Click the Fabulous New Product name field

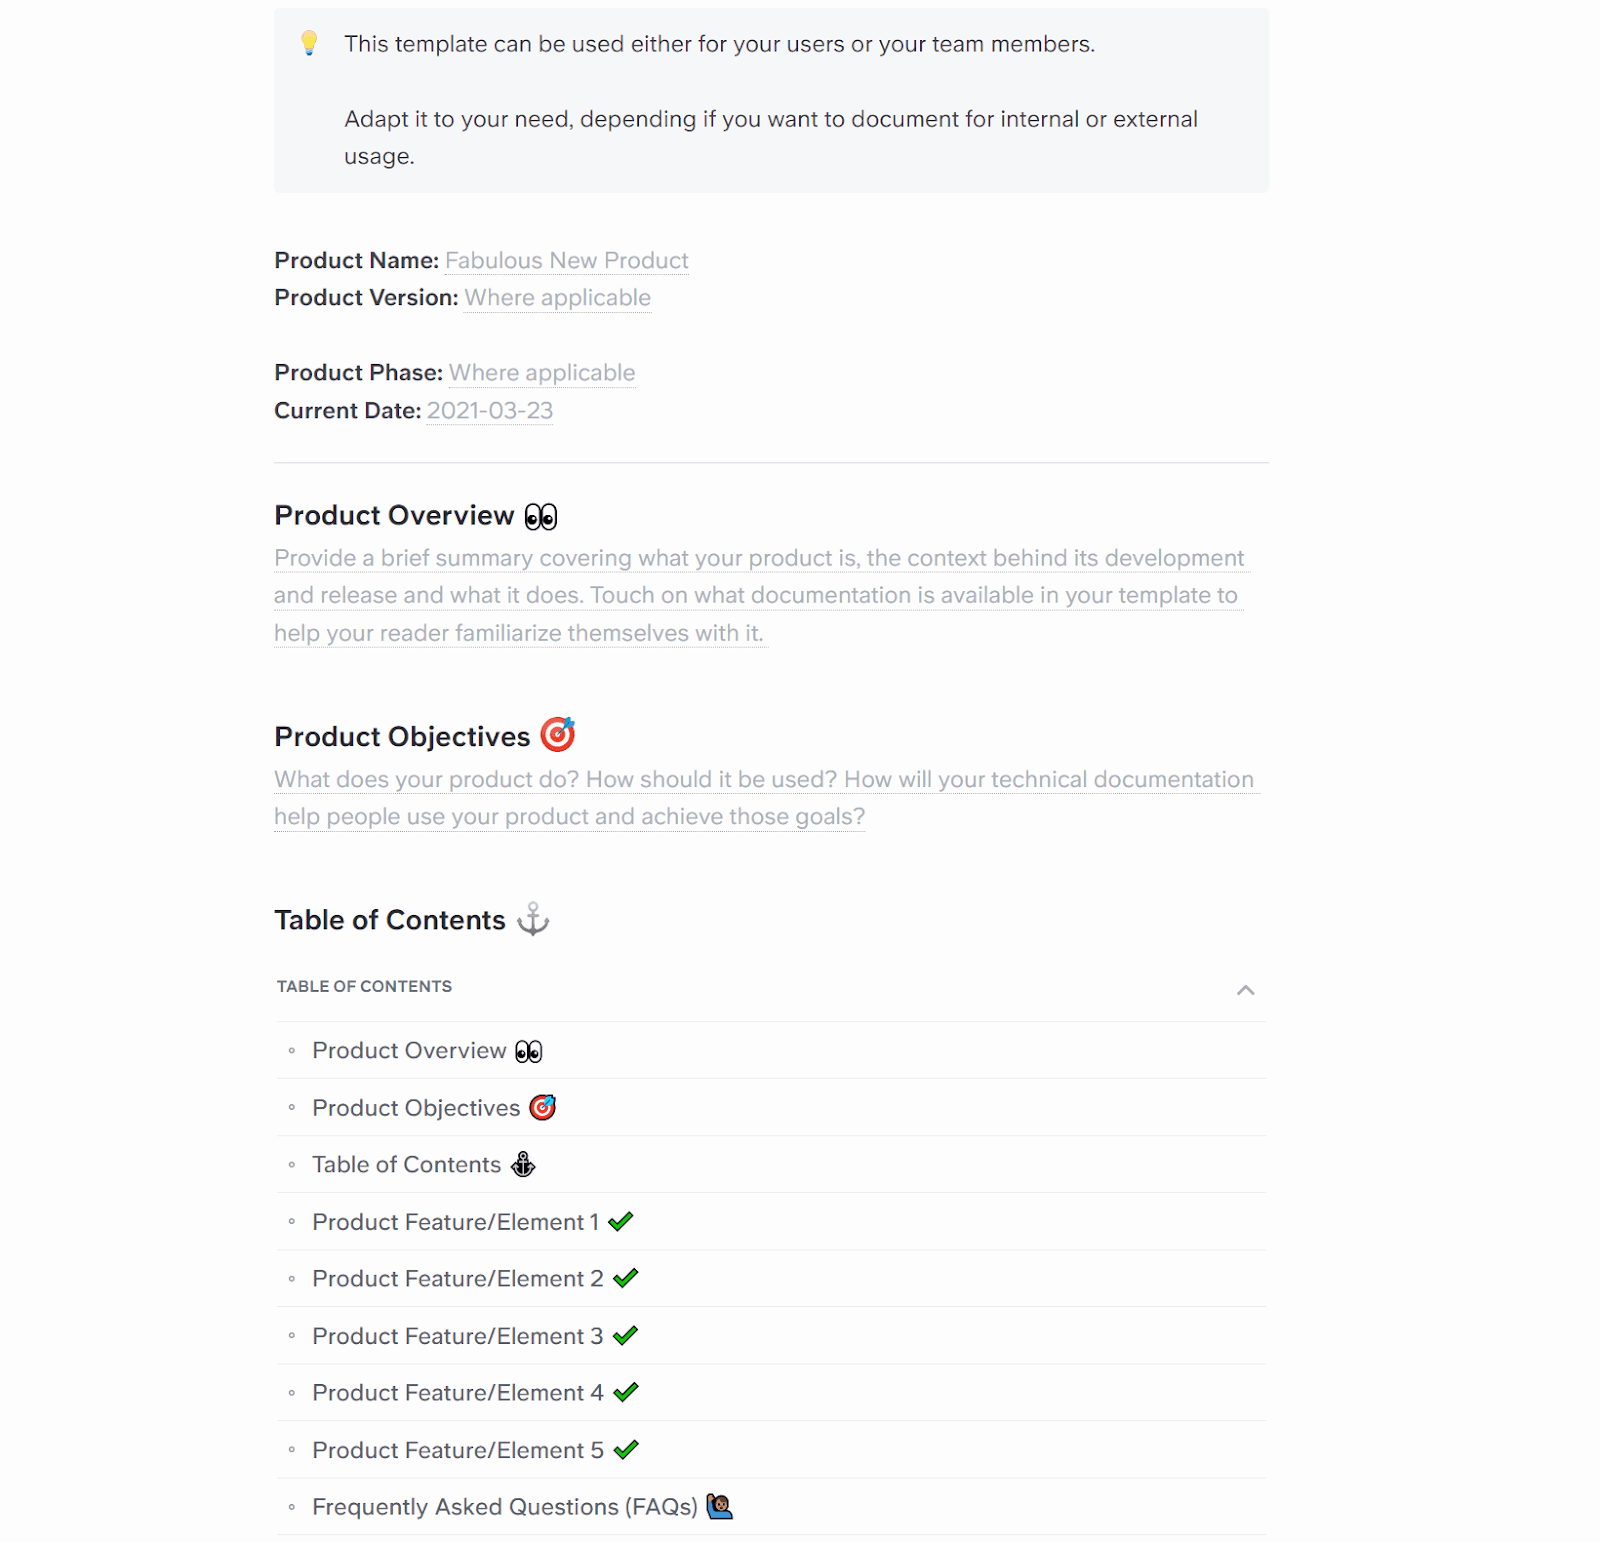tap(566, 260)
